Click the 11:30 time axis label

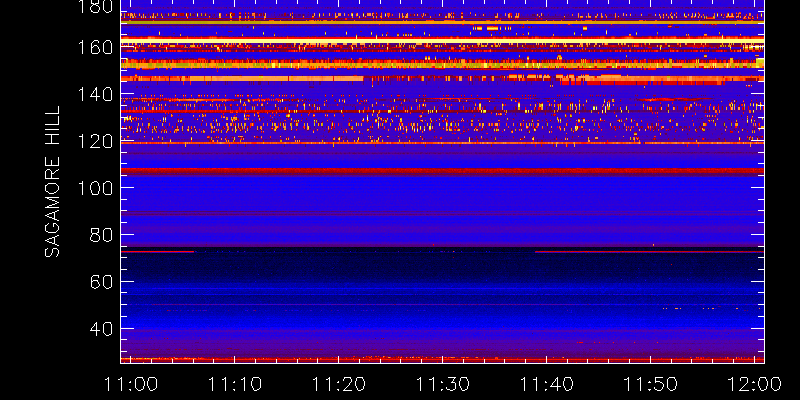point(442,384)
